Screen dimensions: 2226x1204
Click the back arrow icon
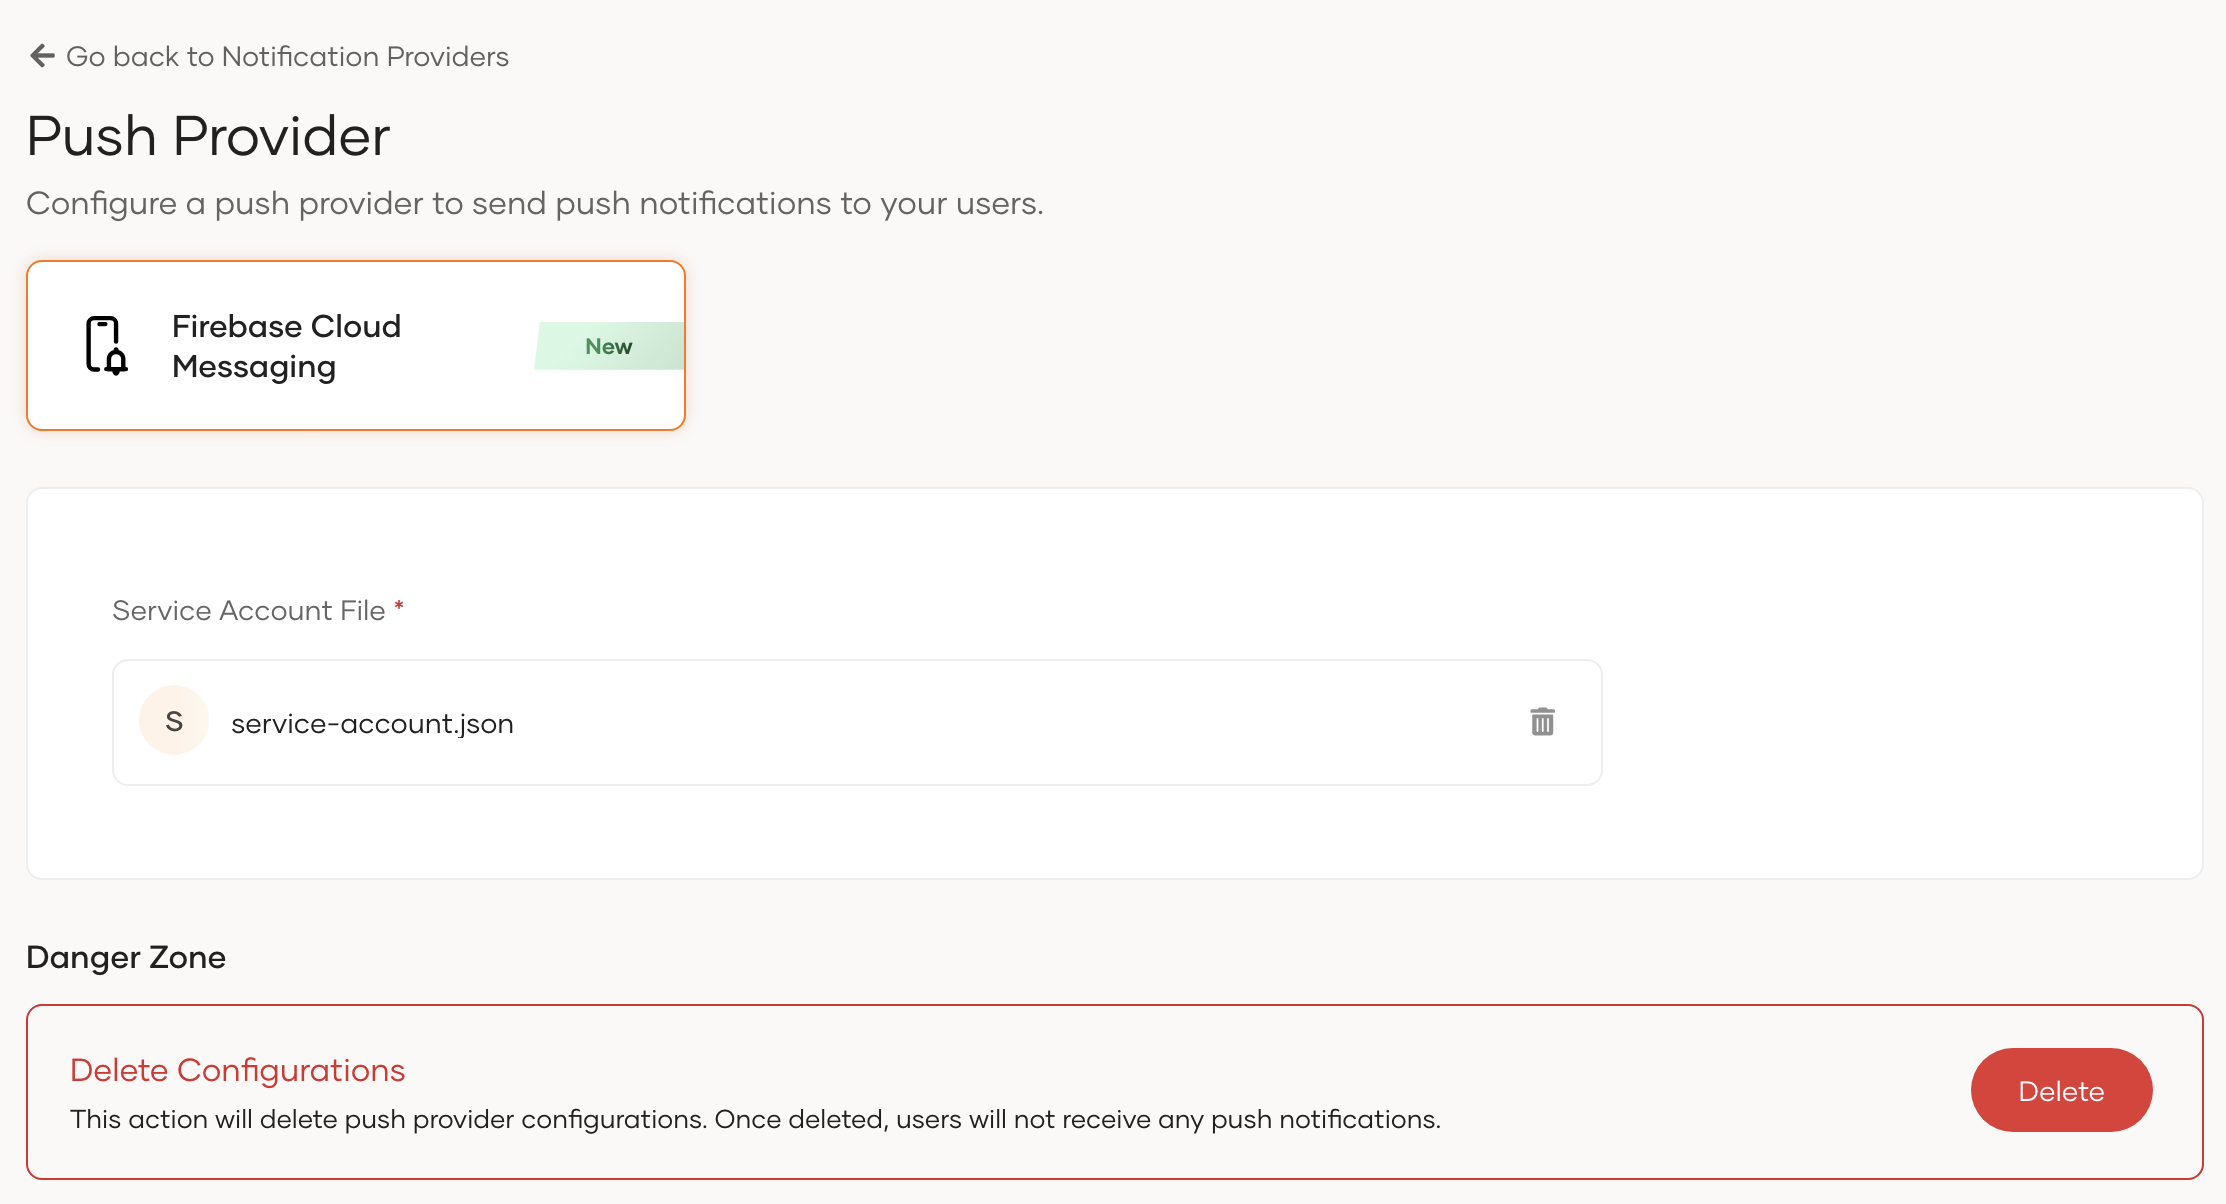(40, 56)
